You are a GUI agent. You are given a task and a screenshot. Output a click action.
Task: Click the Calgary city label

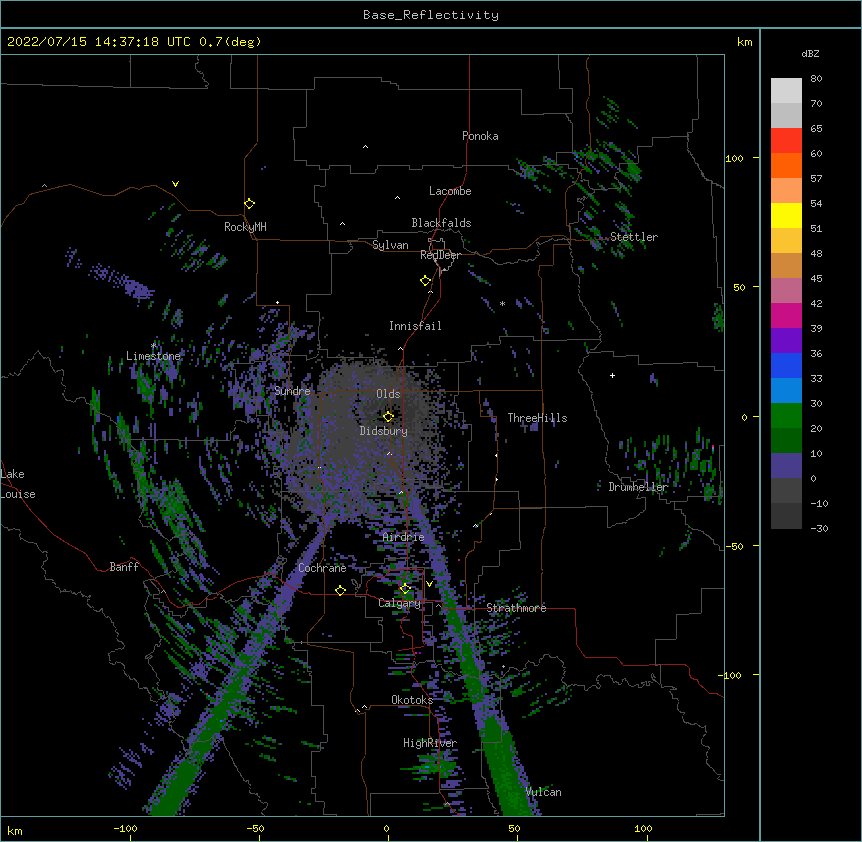click(x=399, y=603)
